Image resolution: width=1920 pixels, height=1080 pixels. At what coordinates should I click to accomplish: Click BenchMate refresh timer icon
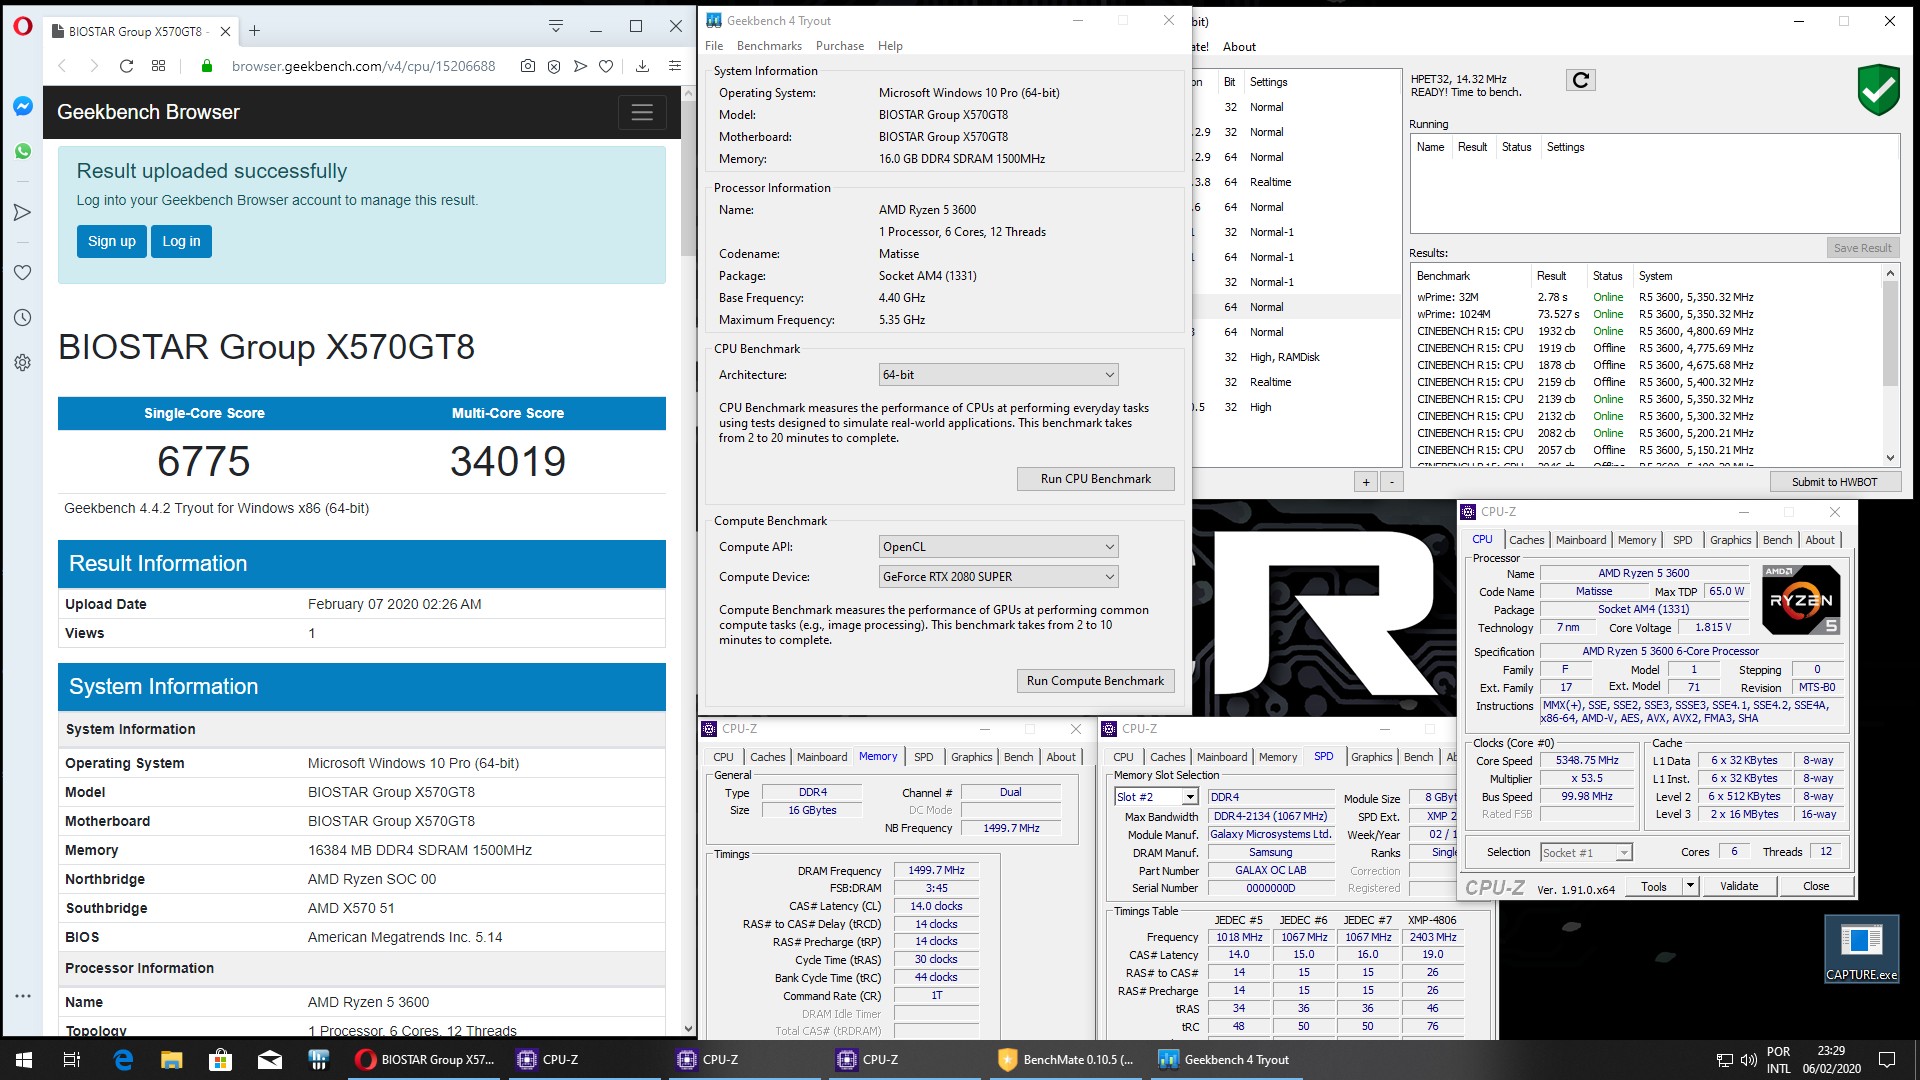pos(1580,80)
